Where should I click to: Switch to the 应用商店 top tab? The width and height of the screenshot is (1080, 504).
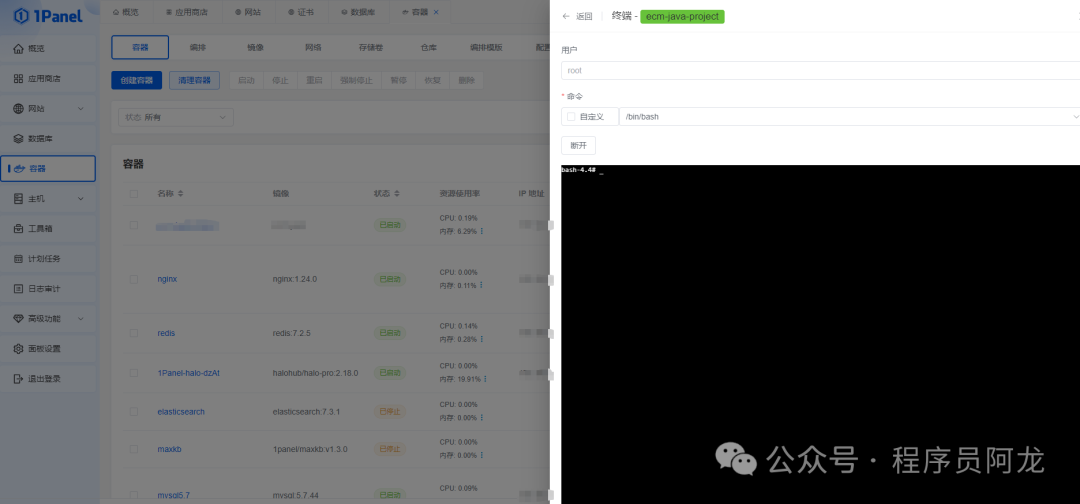[x=187, y=12]
